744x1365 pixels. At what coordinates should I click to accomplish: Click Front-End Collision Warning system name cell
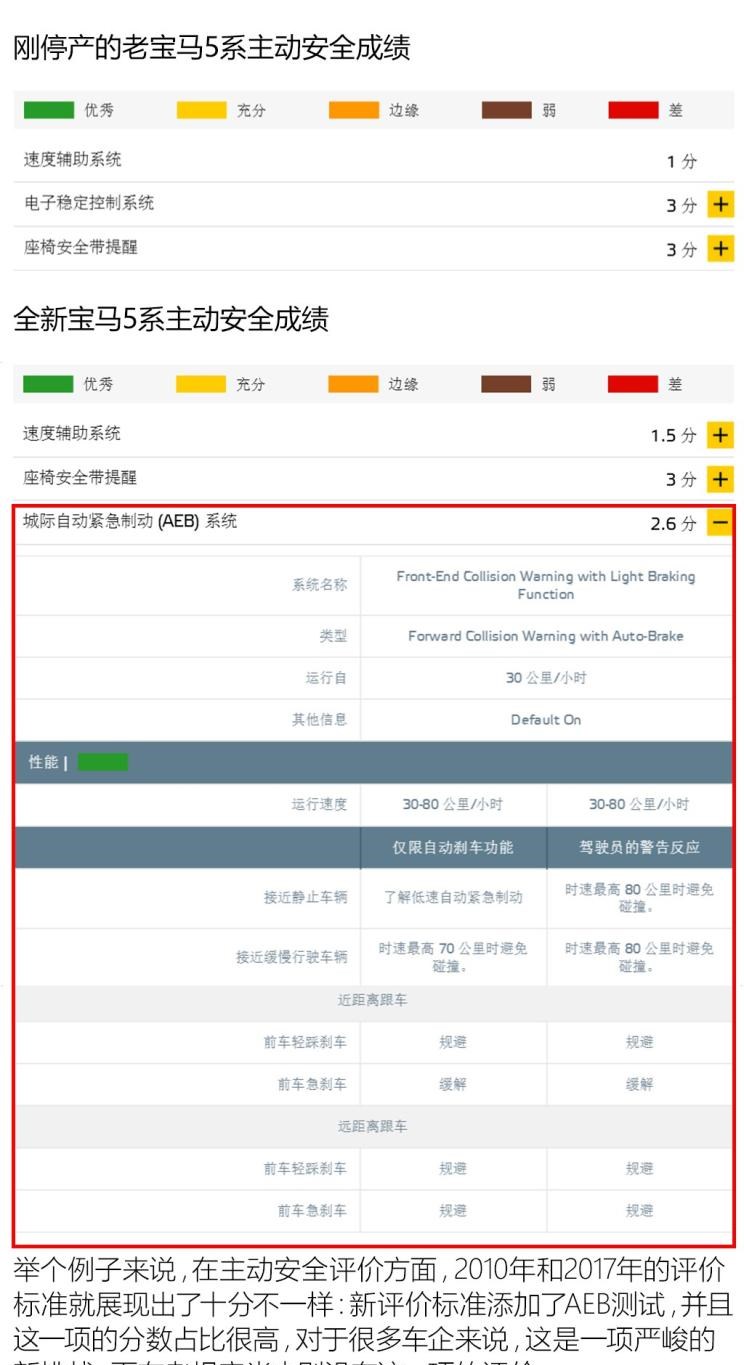point(546,585)
